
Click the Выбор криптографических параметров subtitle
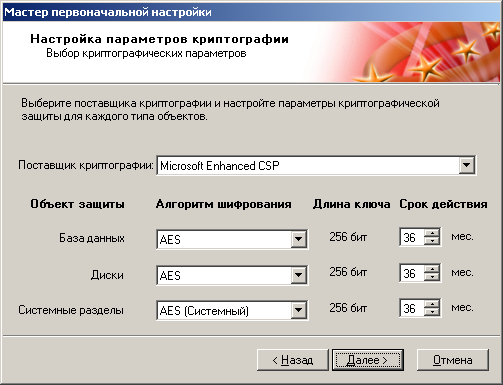146,53
